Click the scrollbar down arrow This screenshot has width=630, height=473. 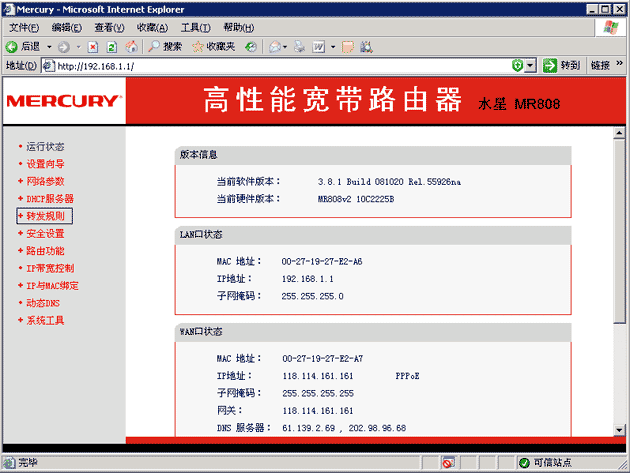pos(619,430)
